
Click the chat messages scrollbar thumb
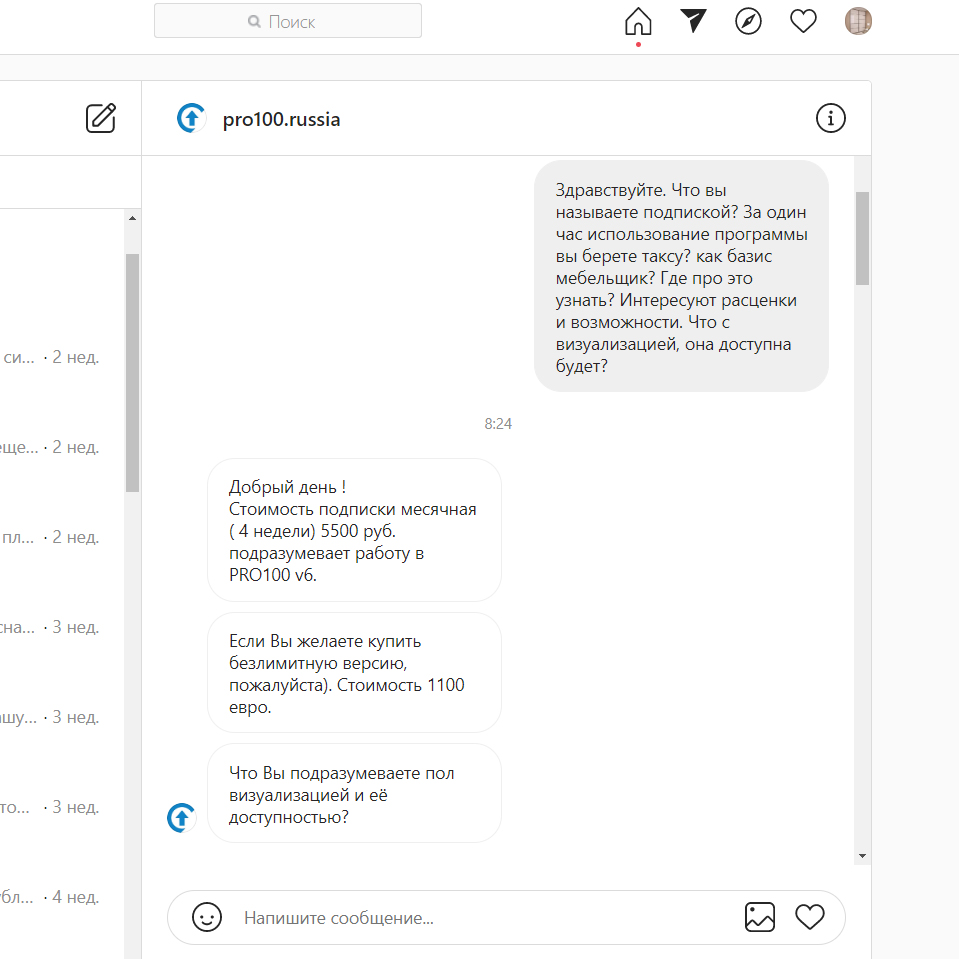tap(862, 238)
